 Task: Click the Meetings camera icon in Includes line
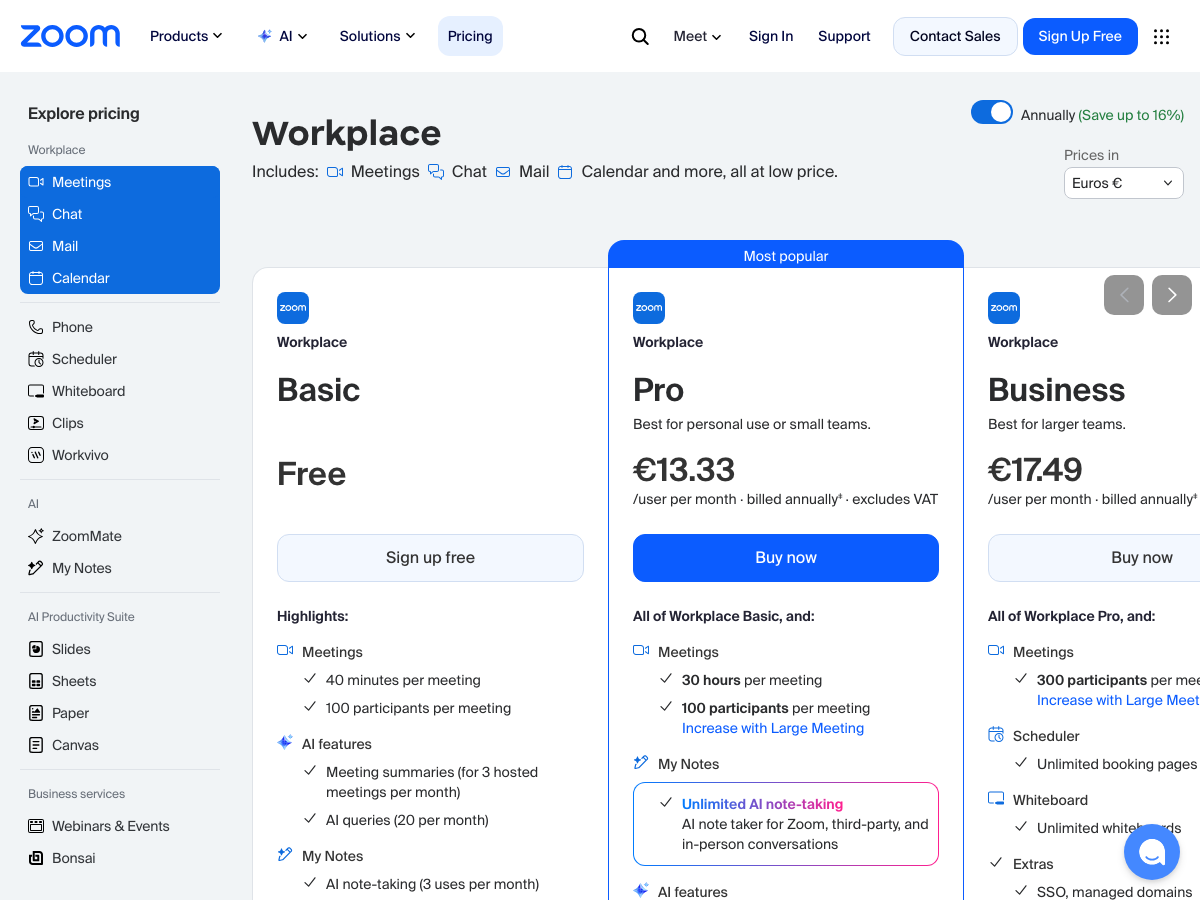pos(336,172)
